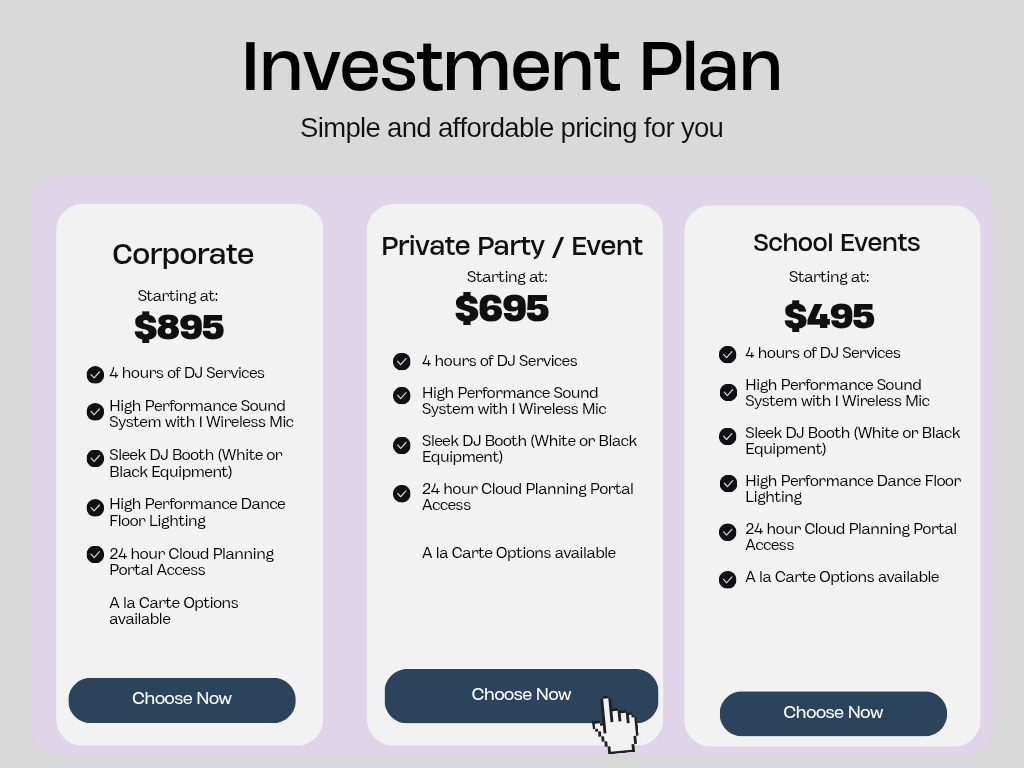Click Corporate's 24 hour Cloud Planning checkmark
Viewport: 1024px width, 768px height.
click(95, 554)
